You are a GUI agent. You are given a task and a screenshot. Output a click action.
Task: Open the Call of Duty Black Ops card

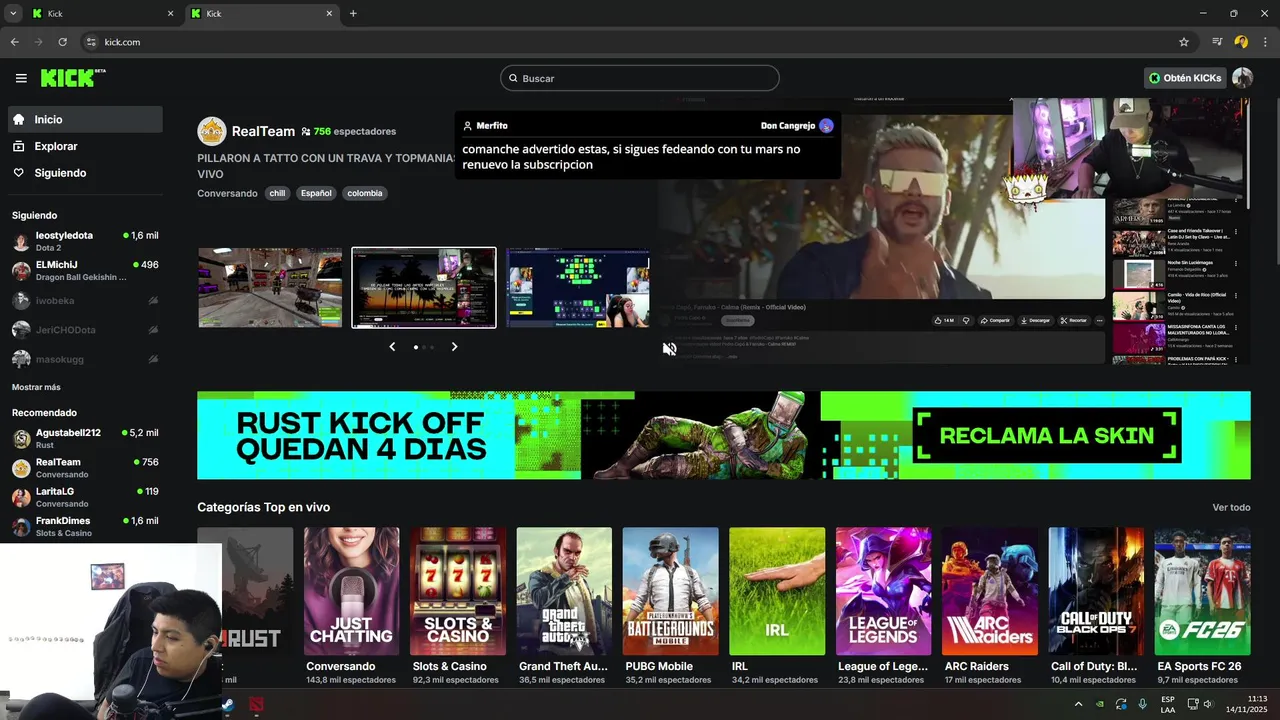(1096, 591)
